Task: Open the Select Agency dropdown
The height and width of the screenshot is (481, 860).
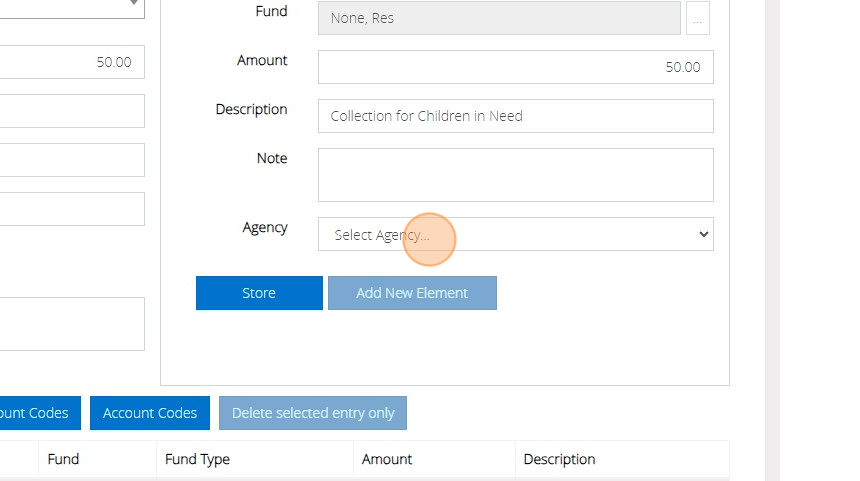Action: (515, 234)
